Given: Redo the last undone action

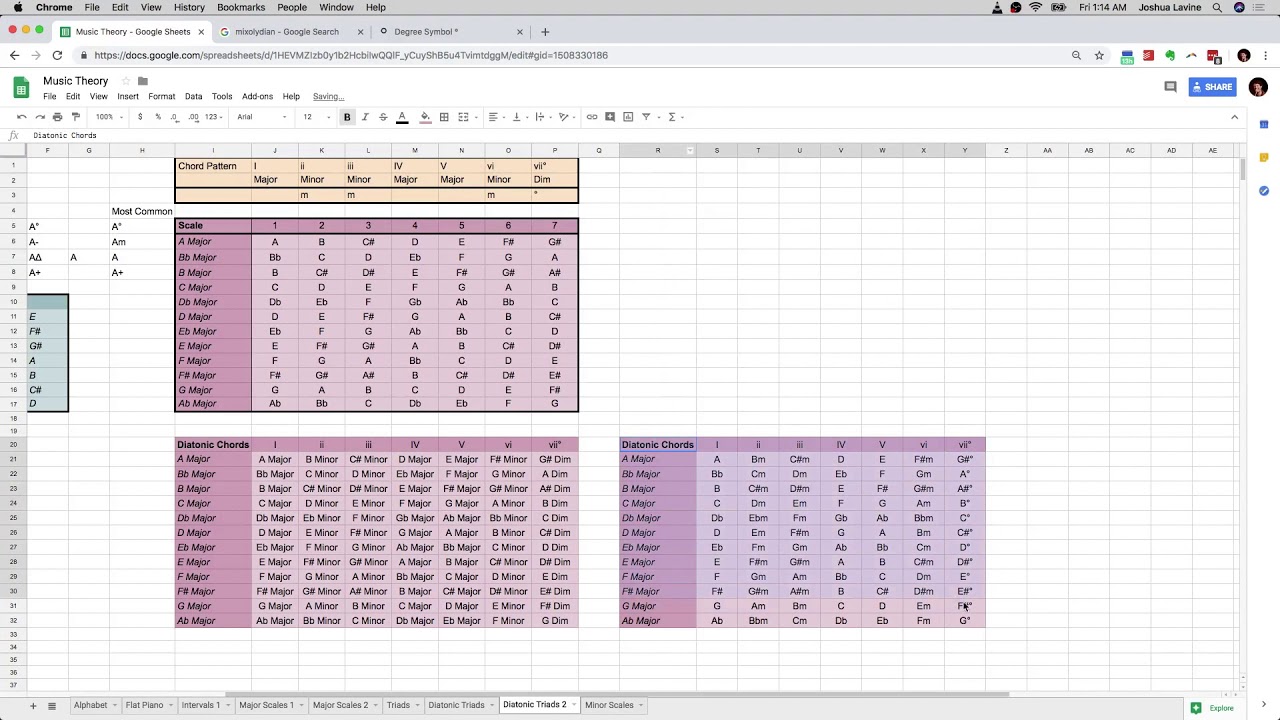Looking at the screenshot, I should tap(39, 117).
